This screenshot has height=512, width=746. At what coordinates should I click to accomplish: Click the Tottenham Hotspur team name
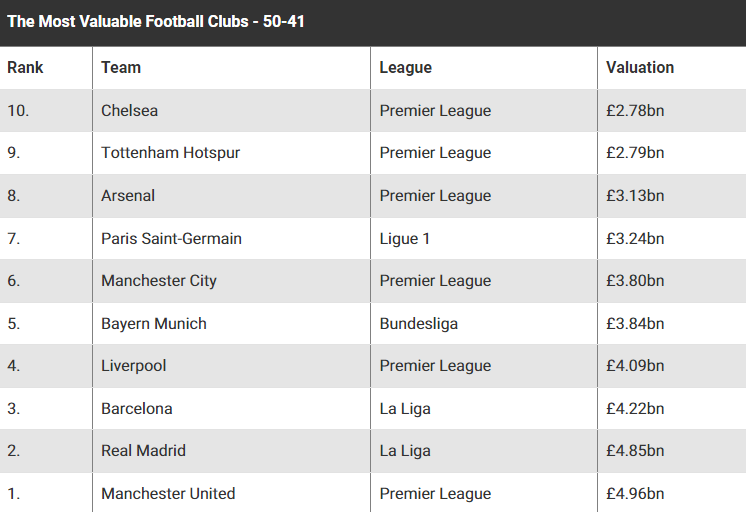coord(170,153)
